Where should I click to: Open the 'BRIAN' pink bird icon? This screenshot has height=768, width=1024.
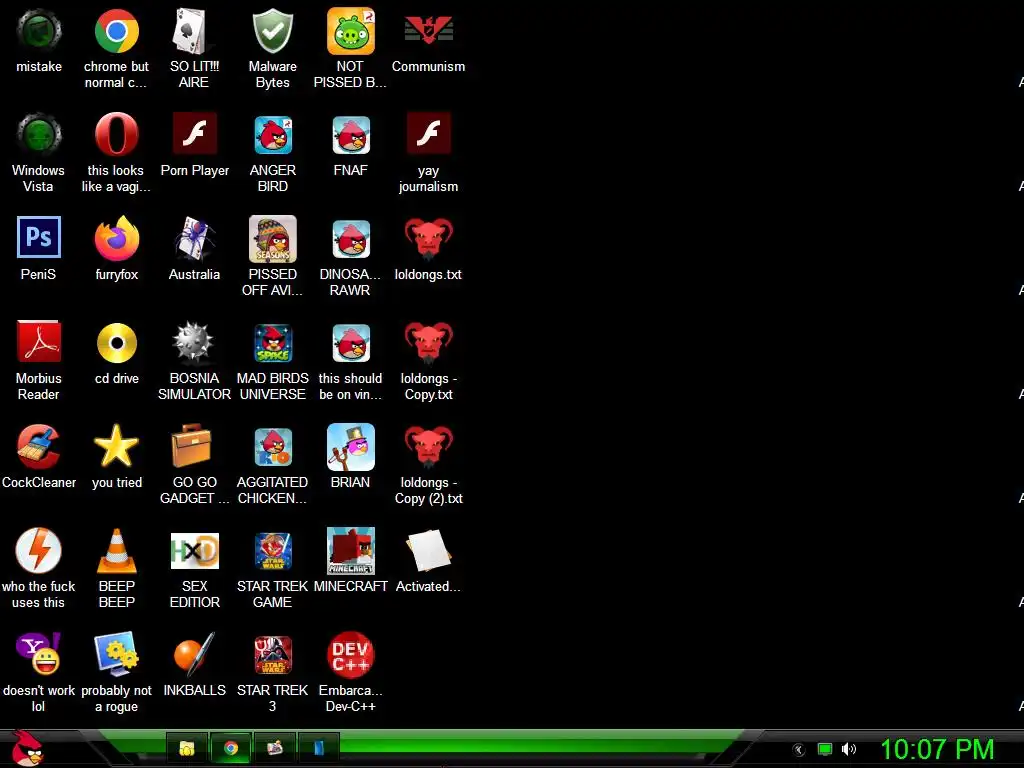[x=351, y=447]
